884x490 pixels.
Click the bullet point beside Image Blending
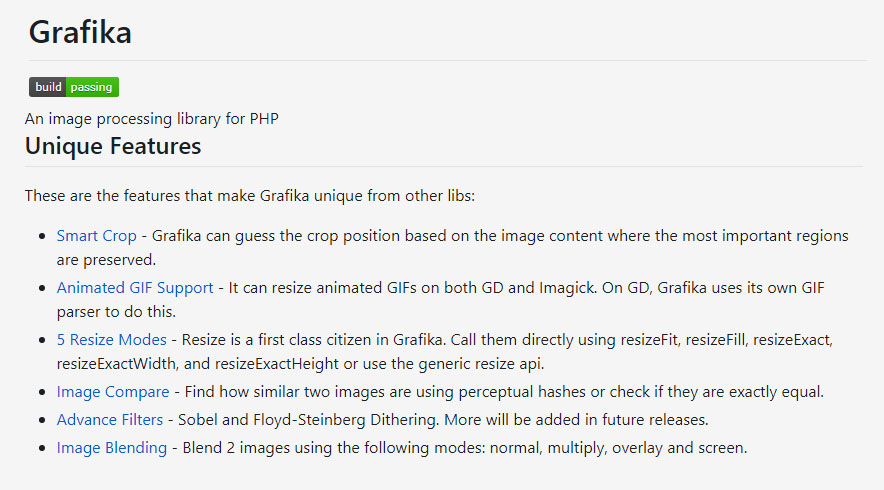tap(42, 448)
